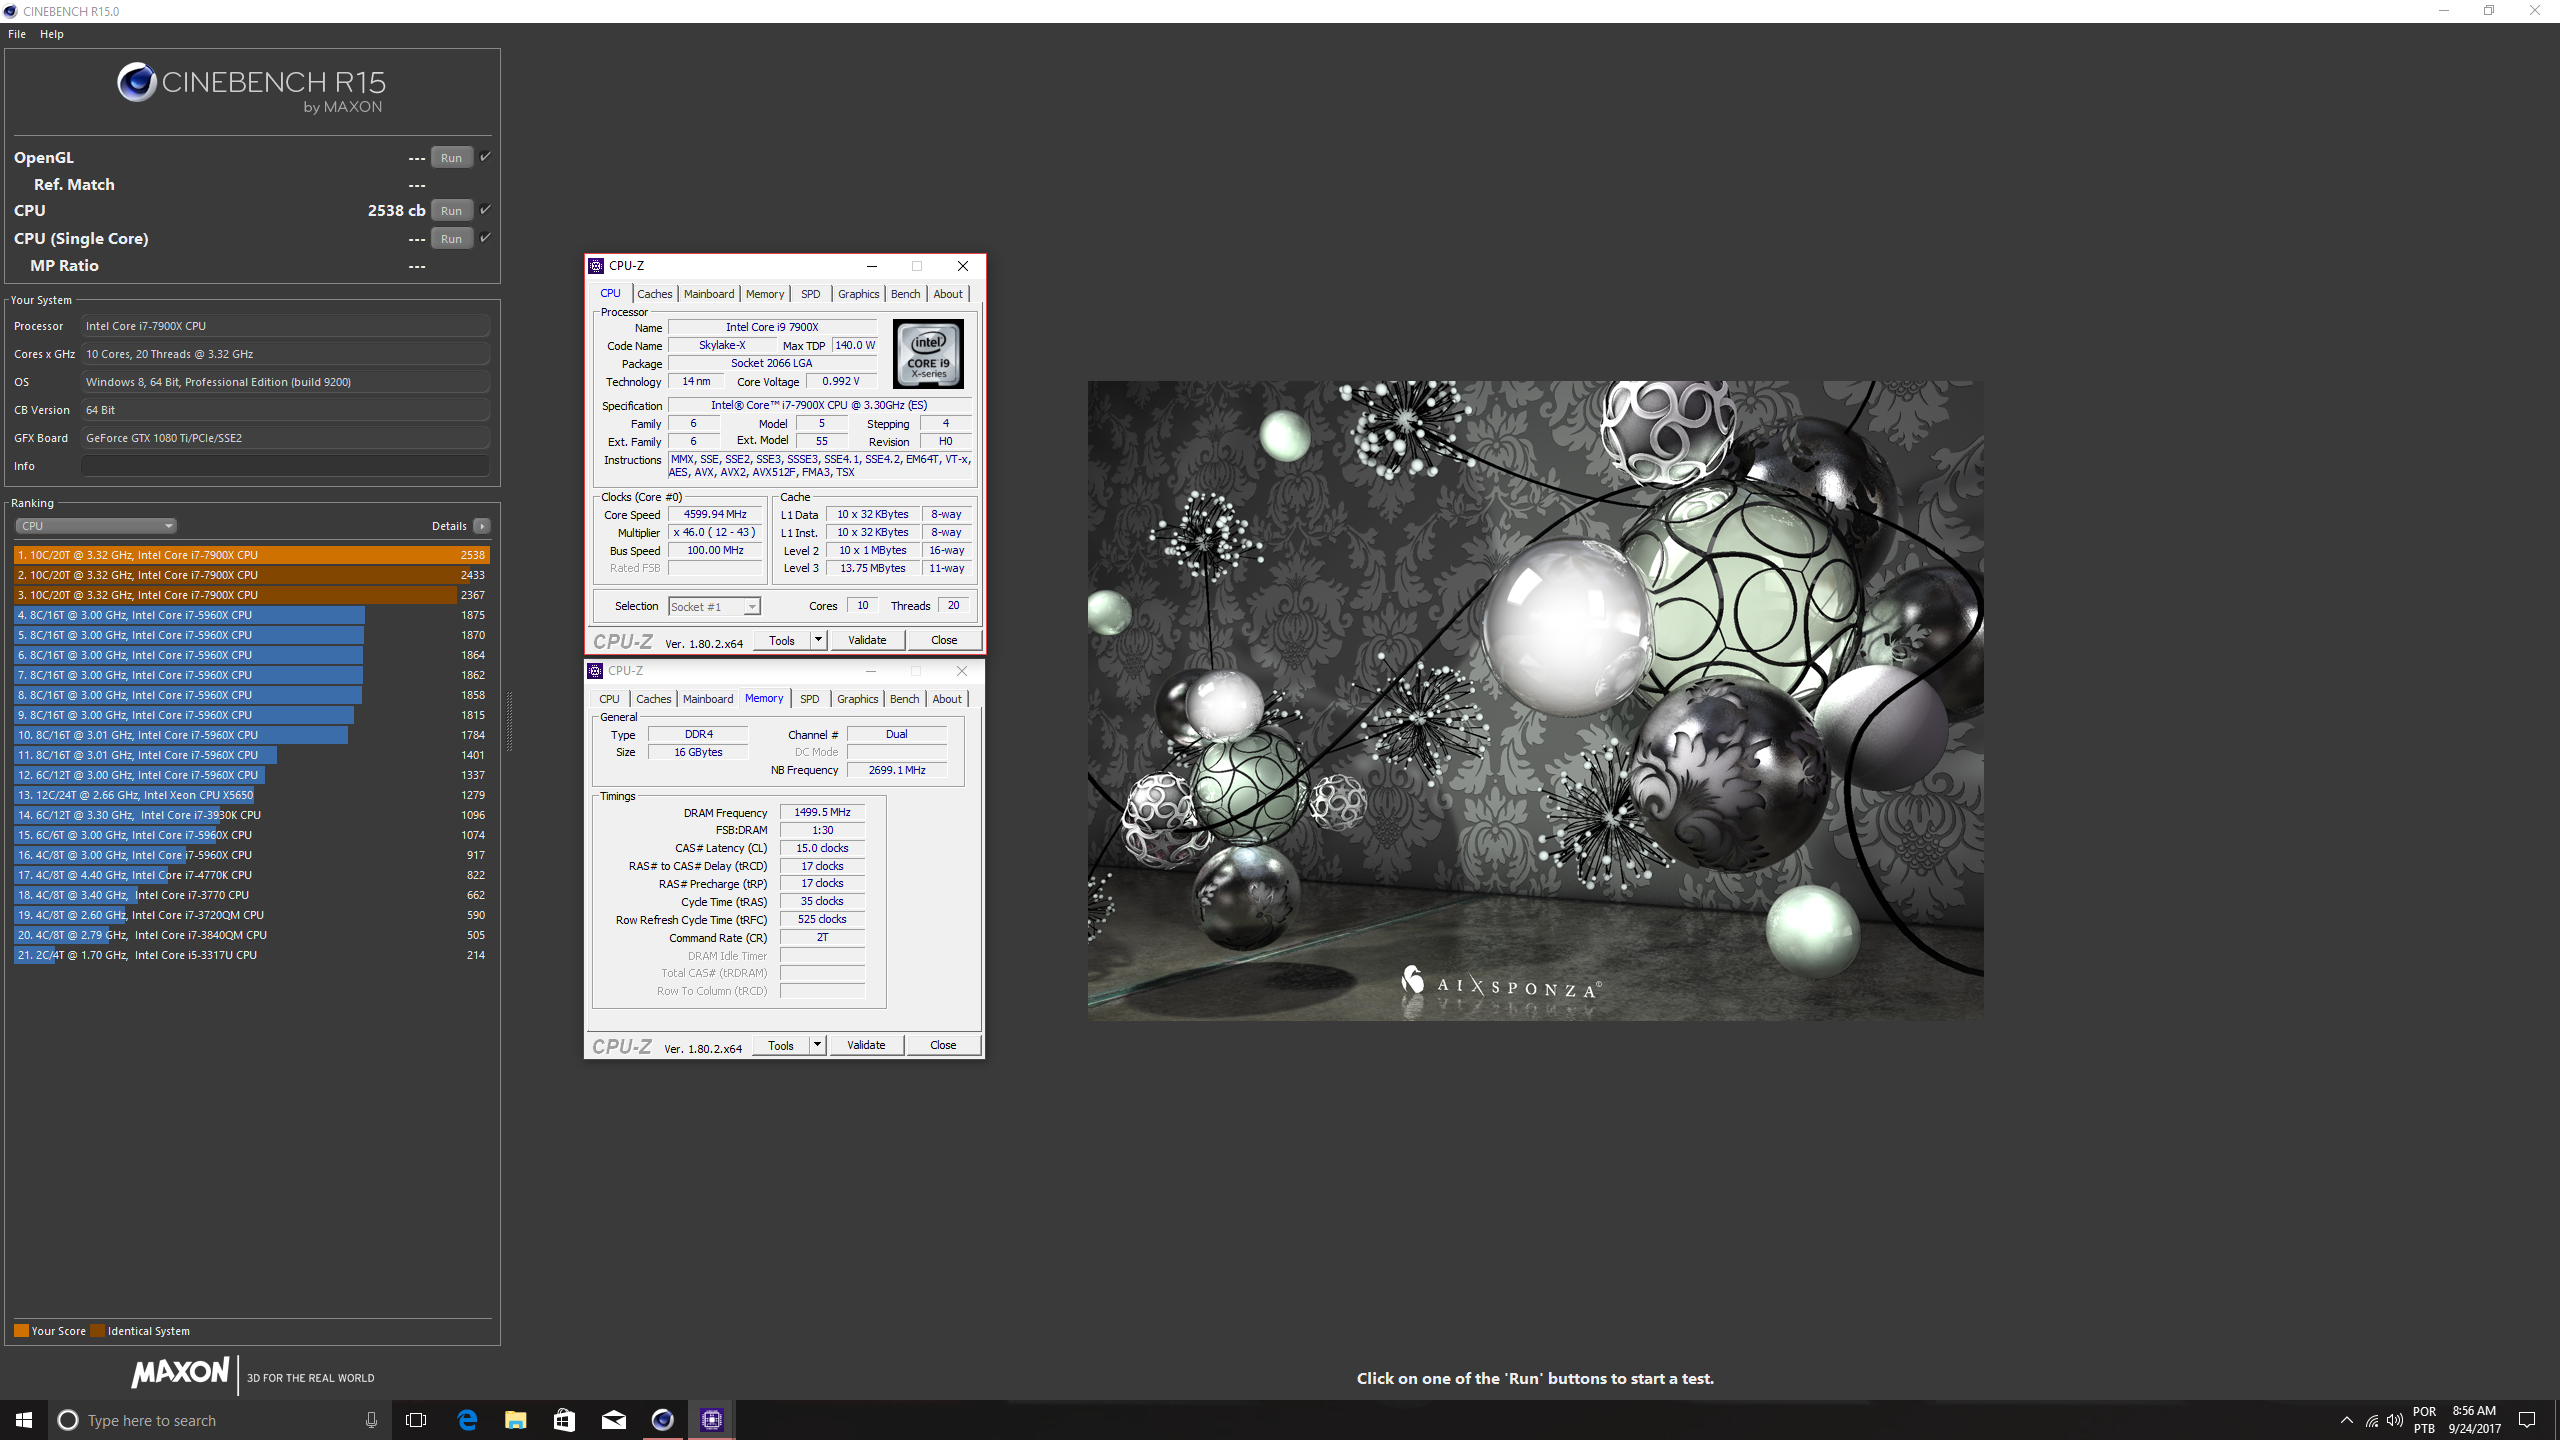Open Tools dropdown arrow in bottom CPU-Z window

[x=817, y=1045]
